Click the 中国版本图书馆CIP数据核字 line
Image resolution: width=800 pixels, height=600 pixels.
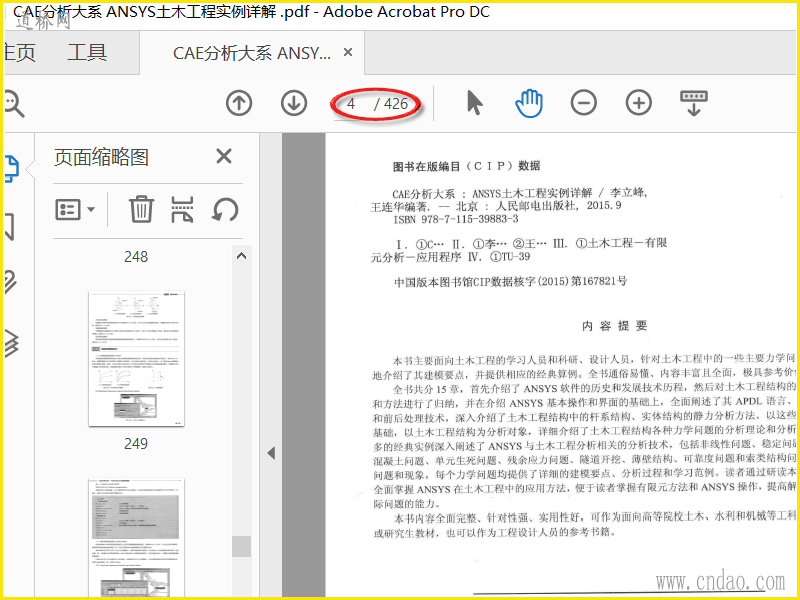point(510,281)
